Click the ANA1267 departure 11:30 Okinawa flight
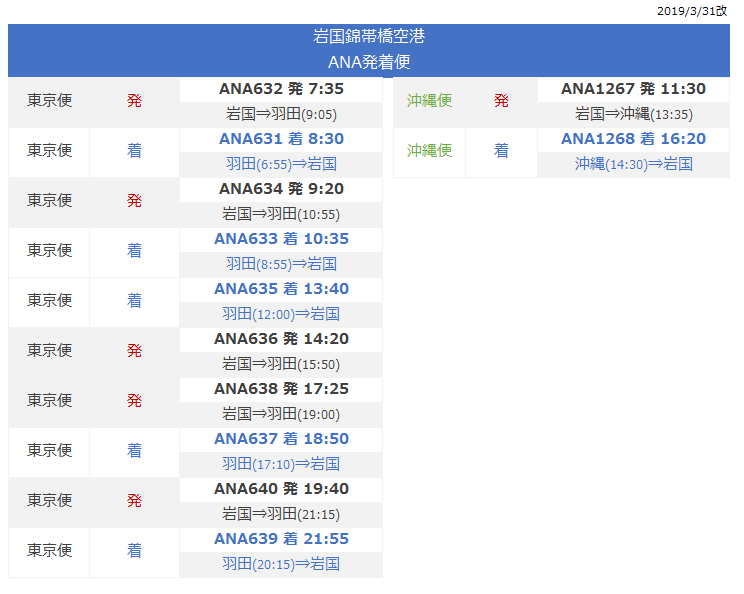Screen dimensions: 744x594 pos(633,89)
